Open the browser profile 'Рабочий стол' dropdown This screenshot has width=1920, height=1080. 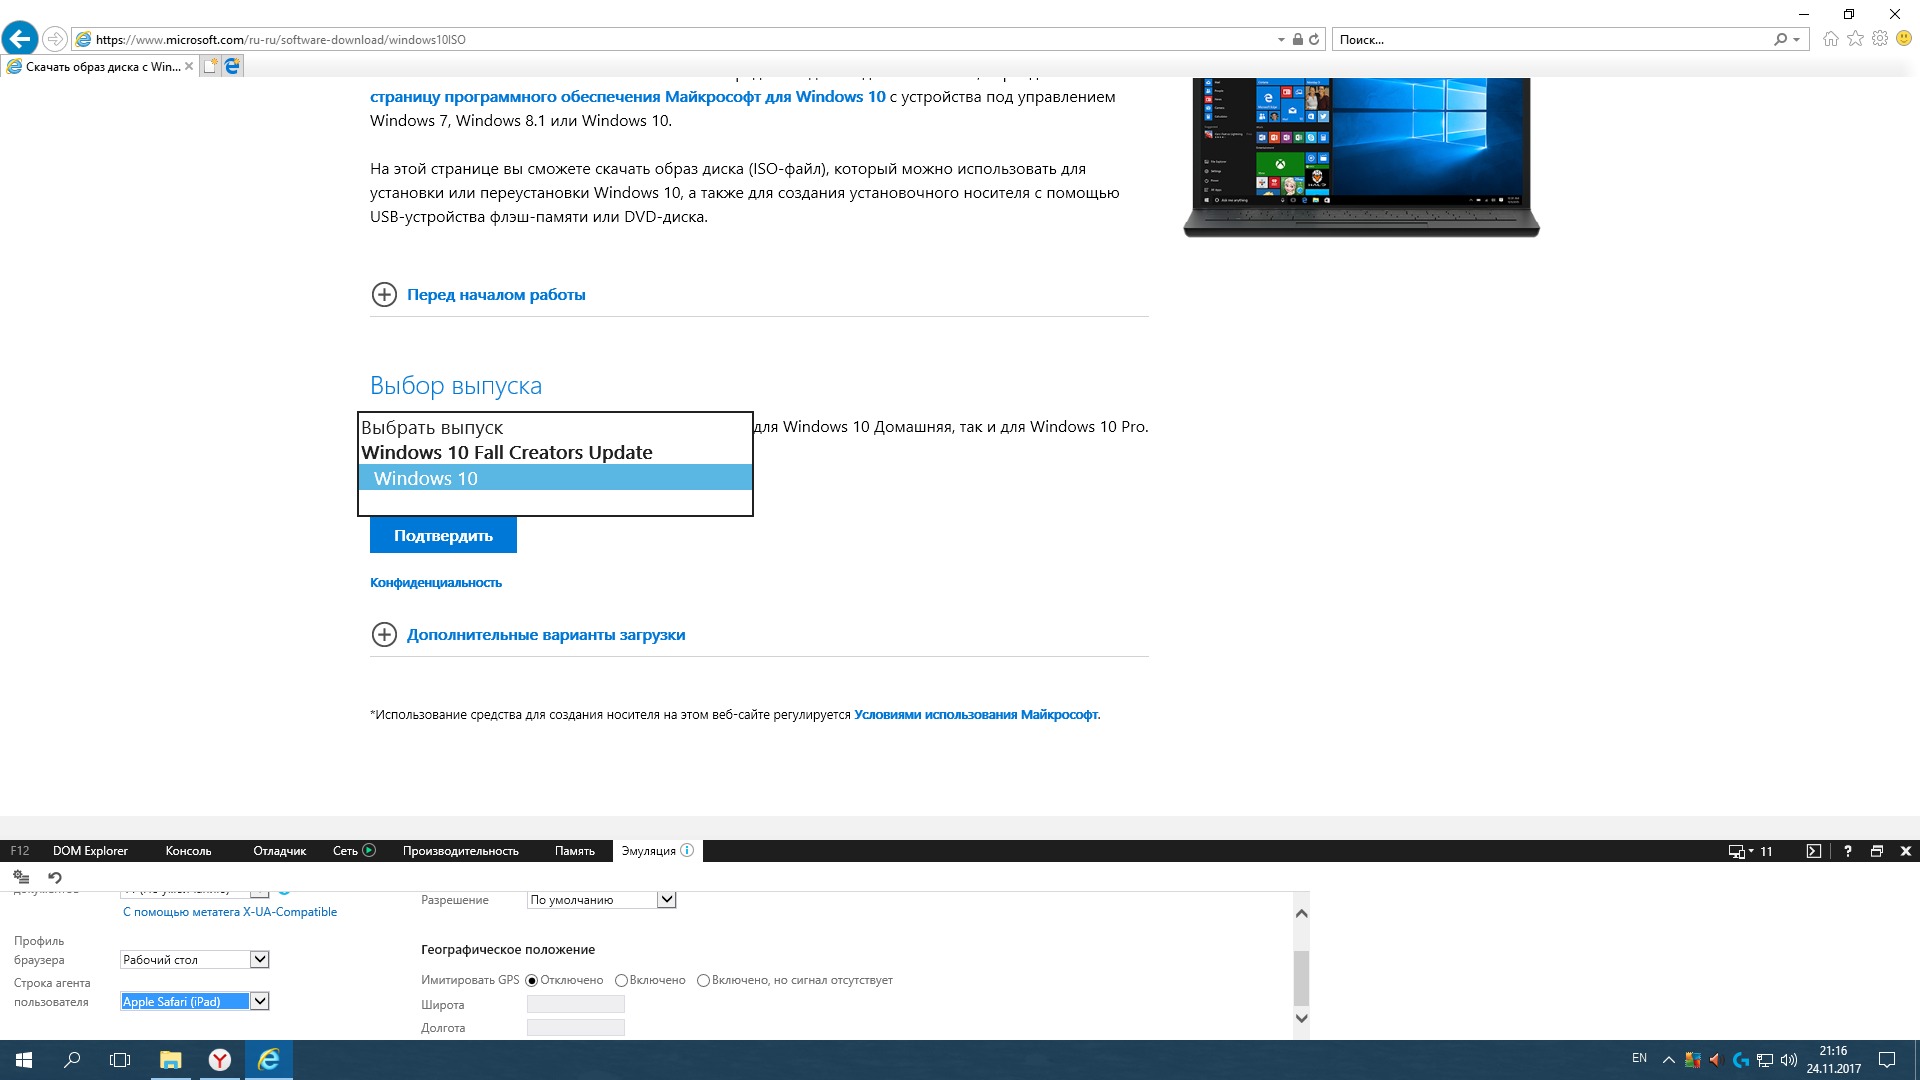(259, 959)
